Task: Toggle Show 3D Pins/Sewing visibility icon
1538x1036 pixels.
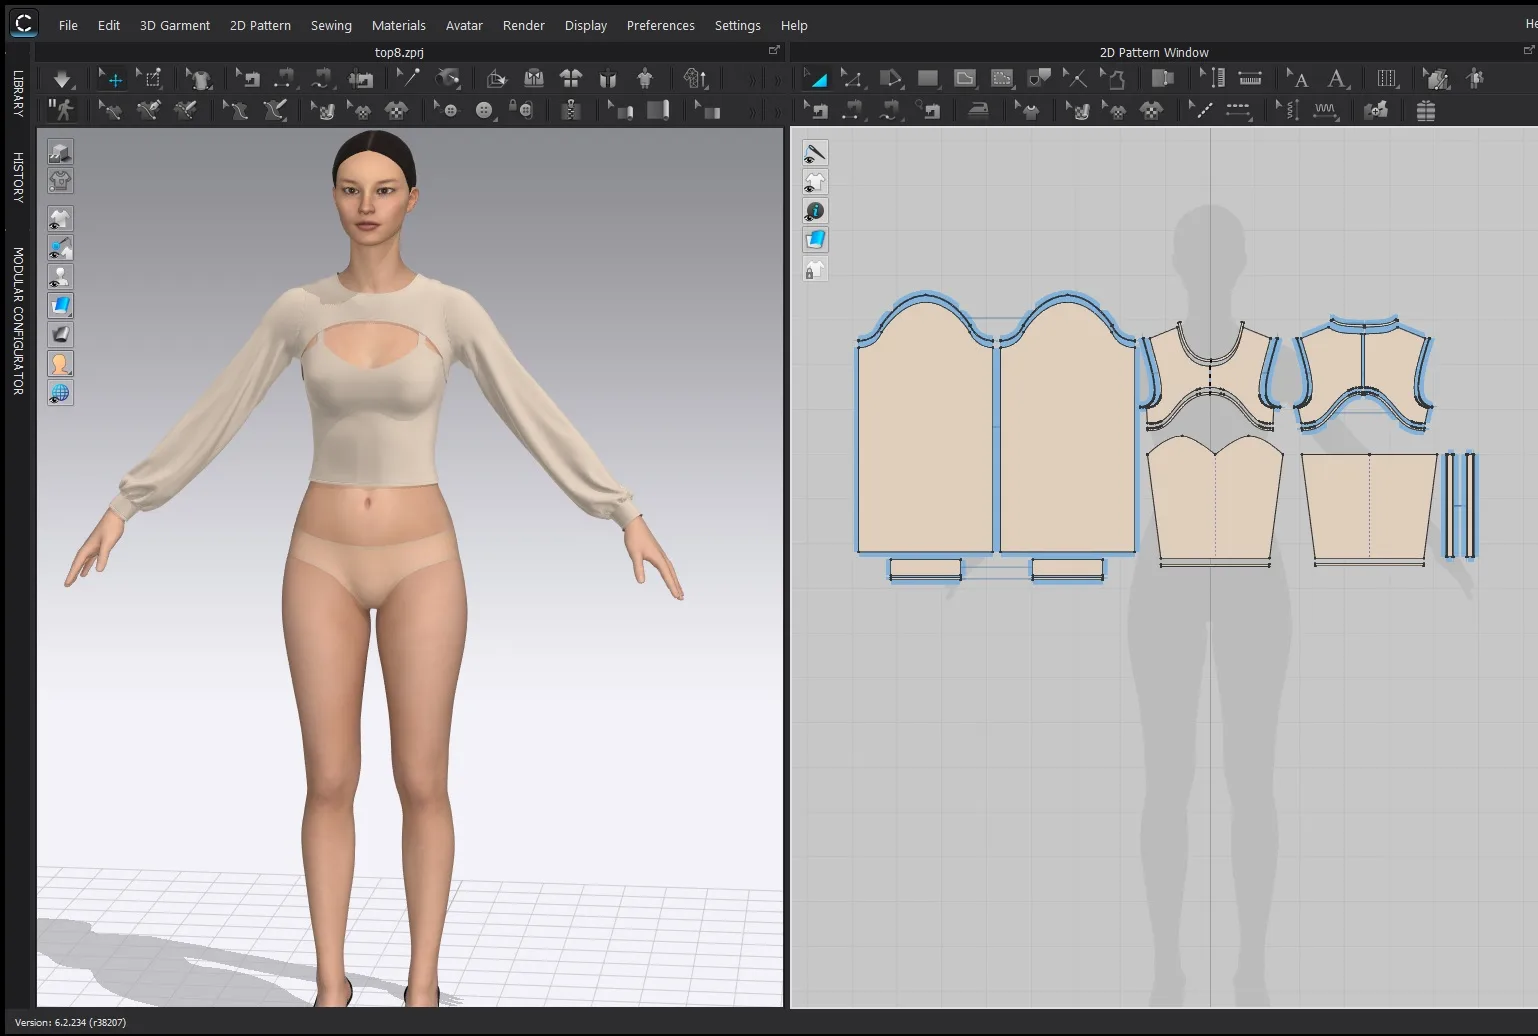Action: click(x=61, y=248)
